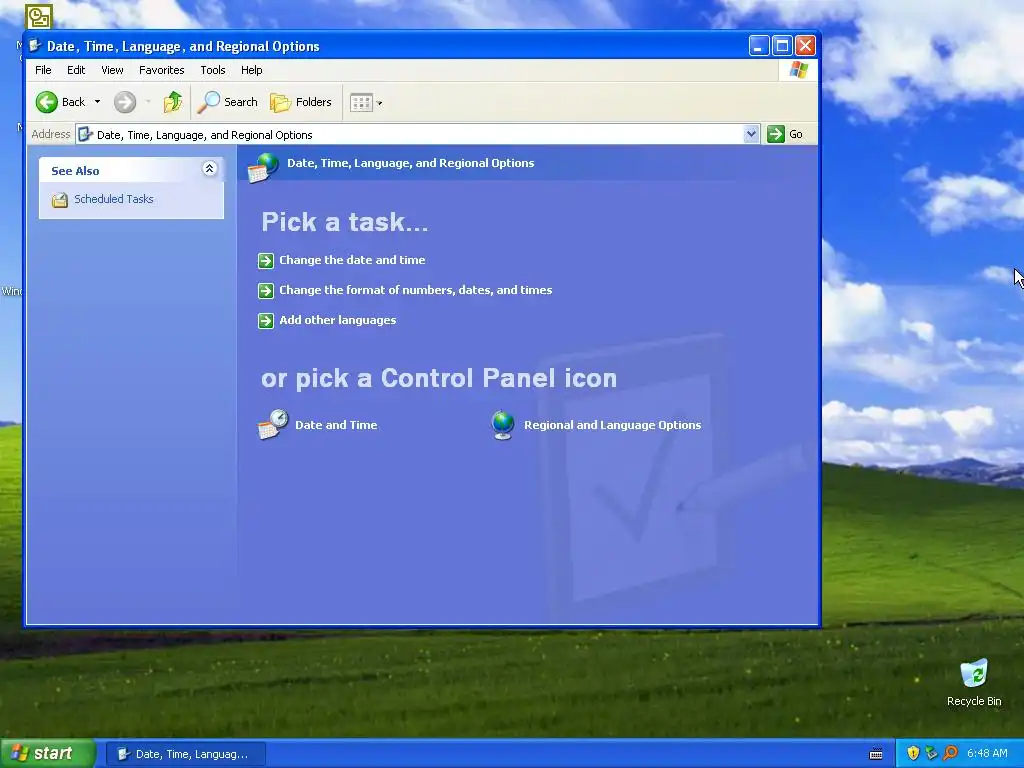Open the Edit menu
The image size is (1024, 768).
[x=76, y=70]
